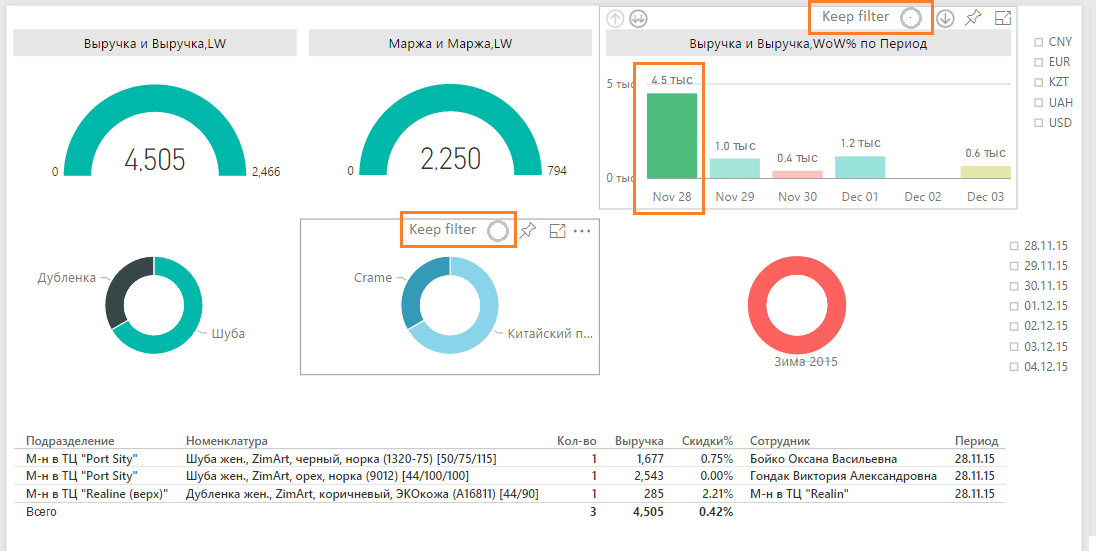
Task: Toggle Keep filter on the Crame donut chart
Action: coord(498,230)
